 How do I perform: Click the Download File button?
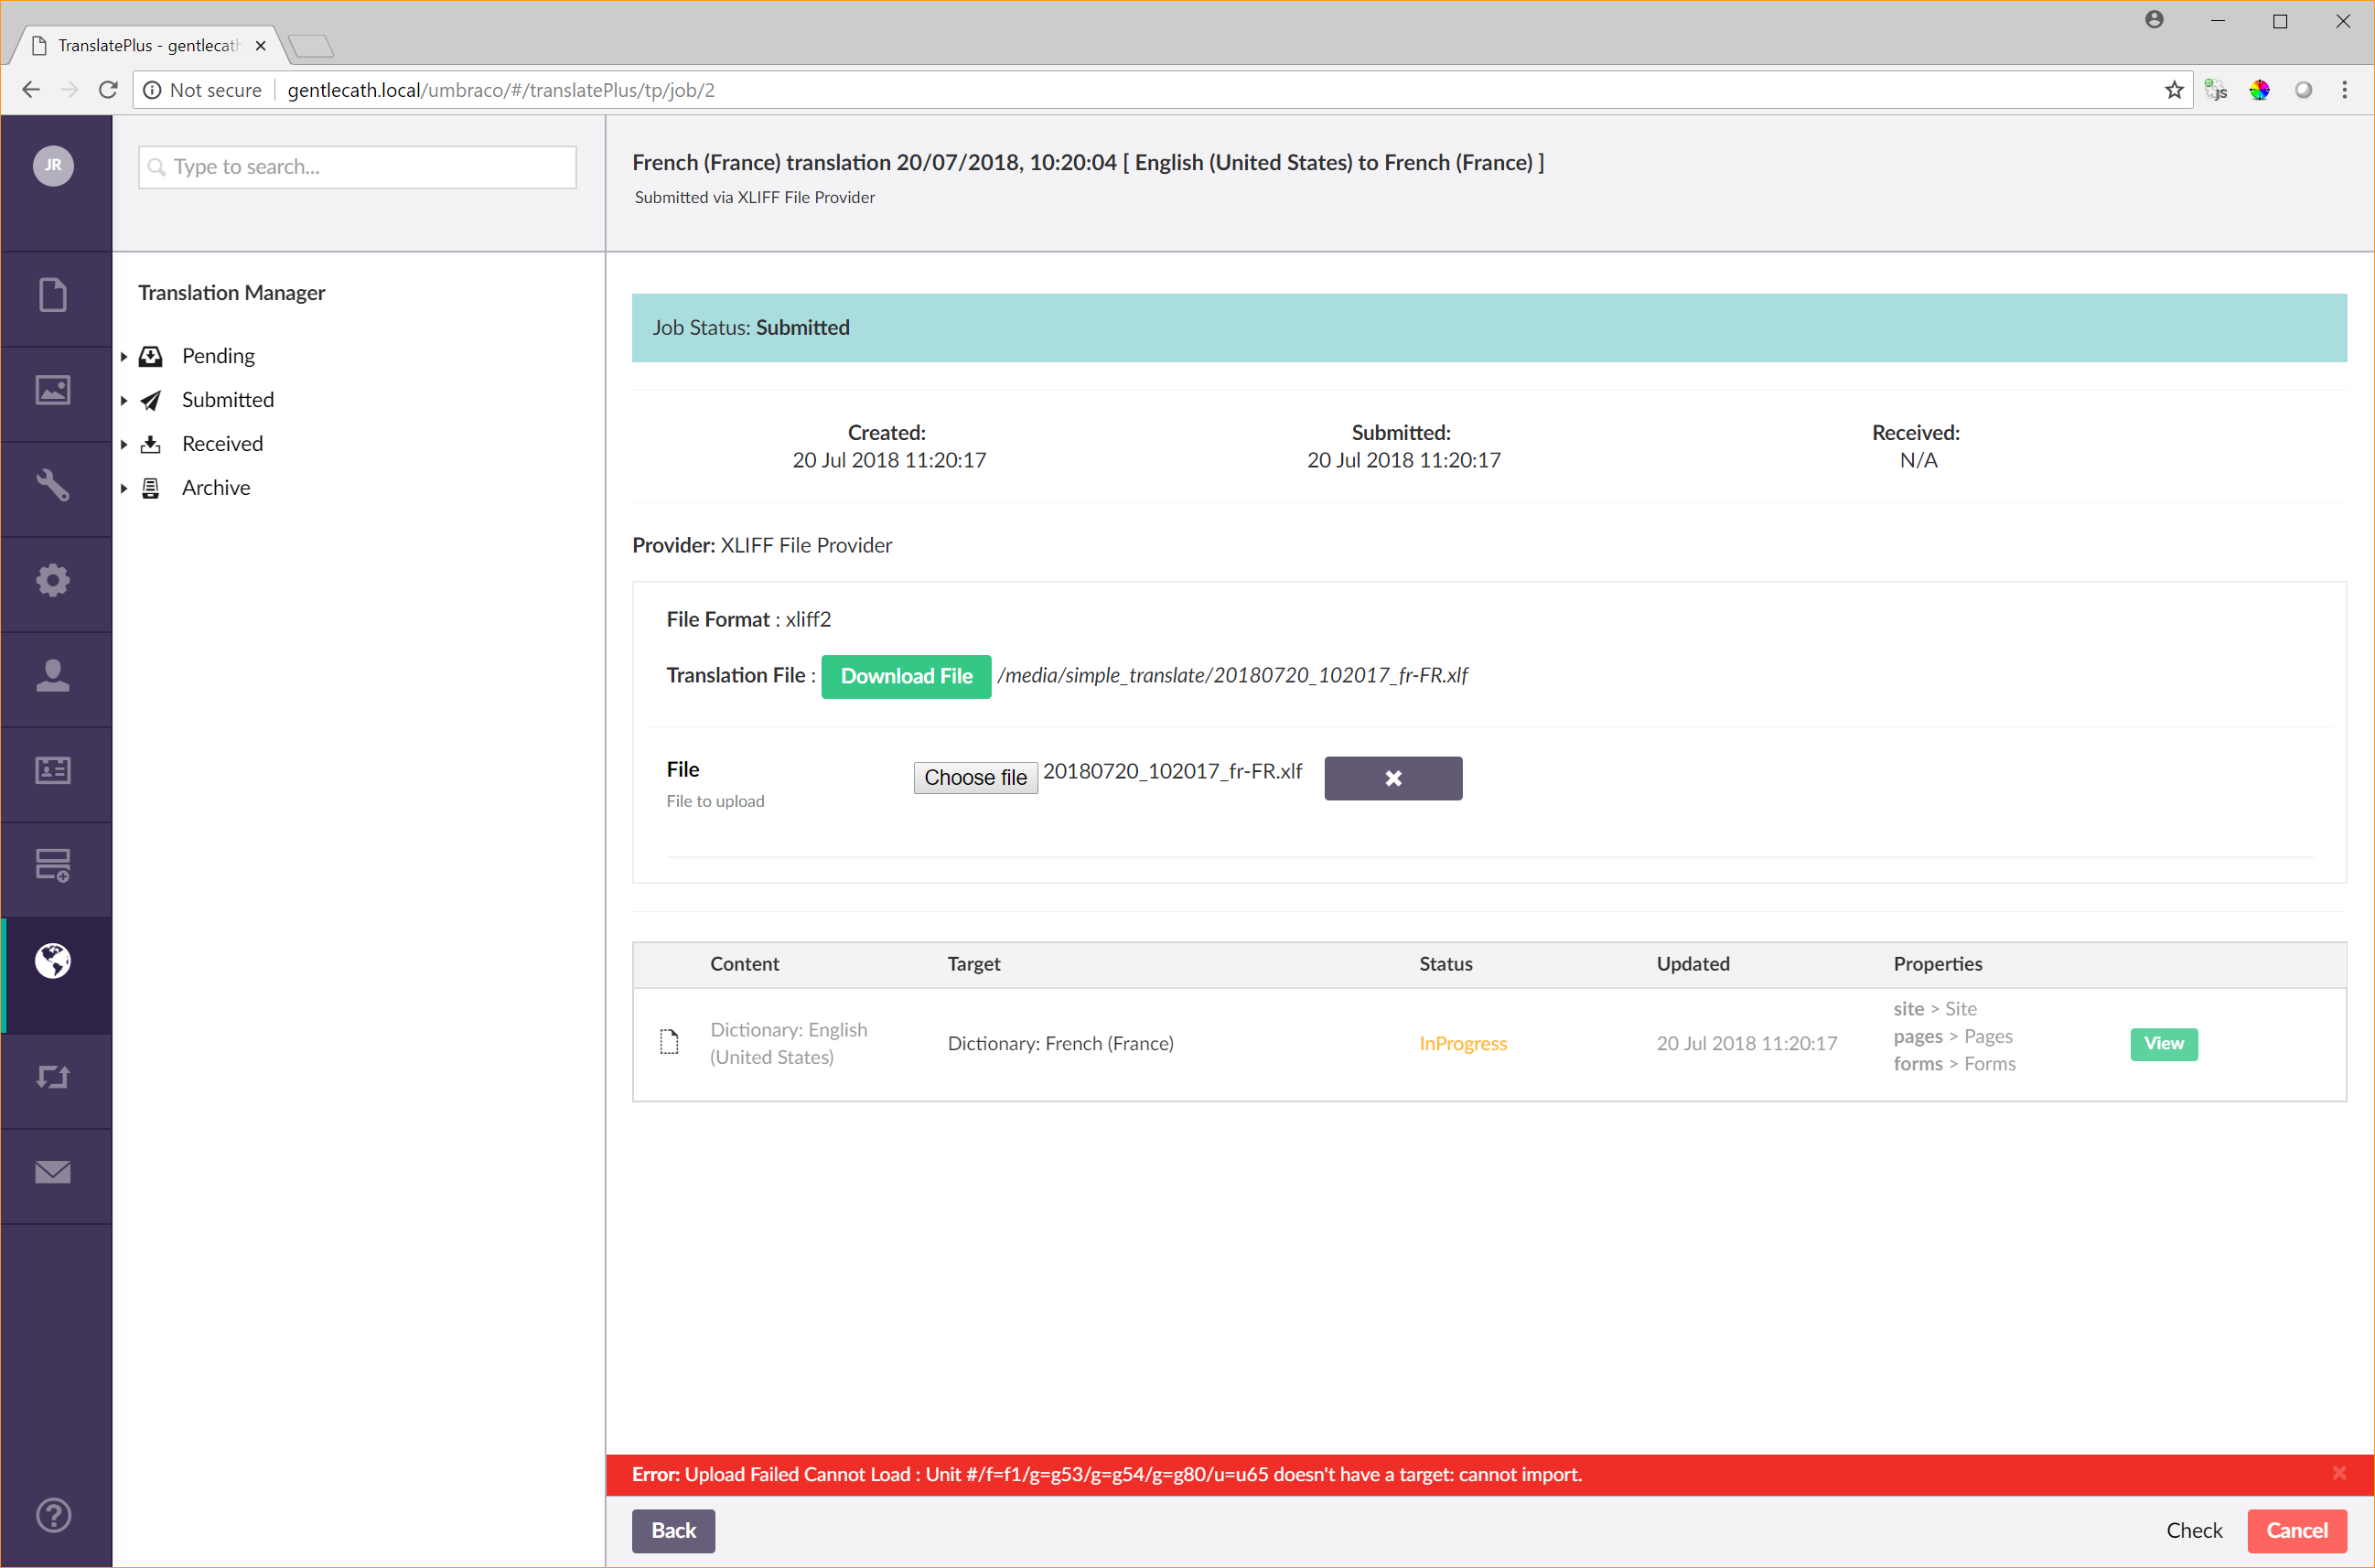905,676
